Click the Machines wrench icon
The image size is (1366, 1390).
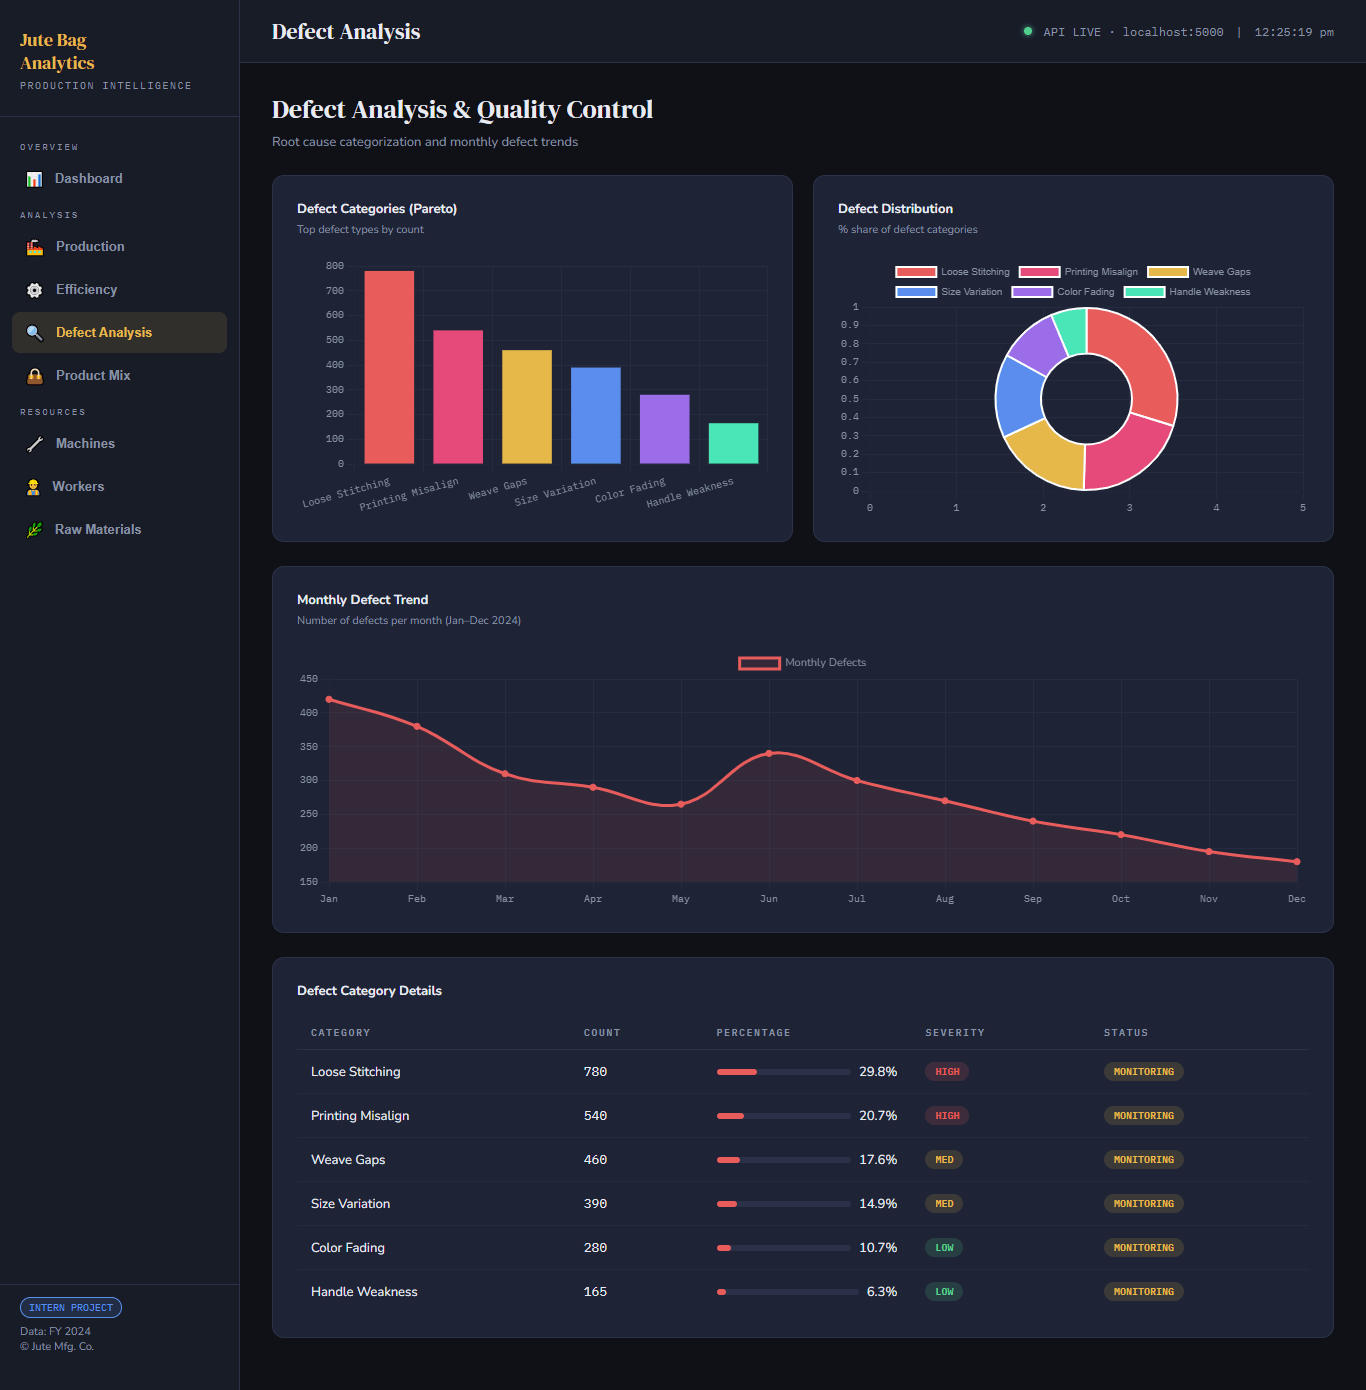(x=35, y=444)
